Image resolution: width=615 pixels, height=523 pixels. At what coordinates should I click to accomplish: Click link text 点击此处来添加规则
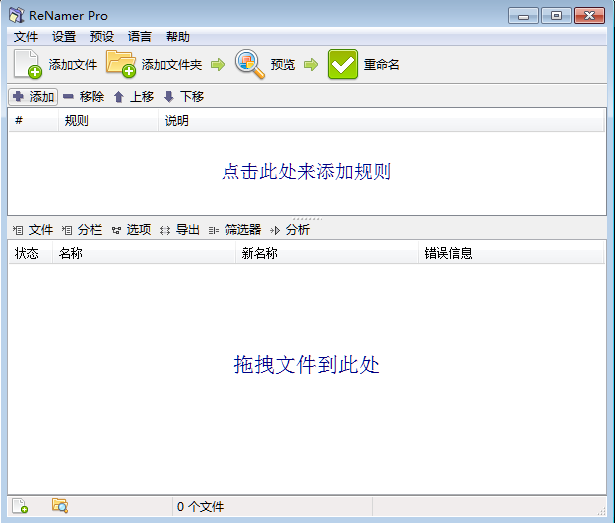pos(306,171)
